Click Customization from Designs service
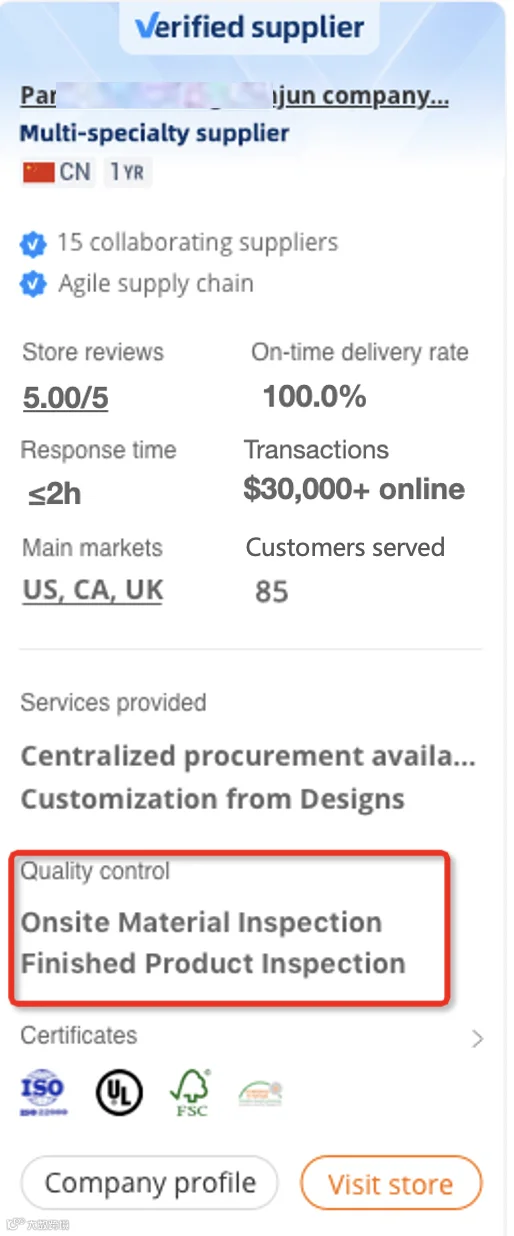This screenshot has width=514, height=1236. 213,799
